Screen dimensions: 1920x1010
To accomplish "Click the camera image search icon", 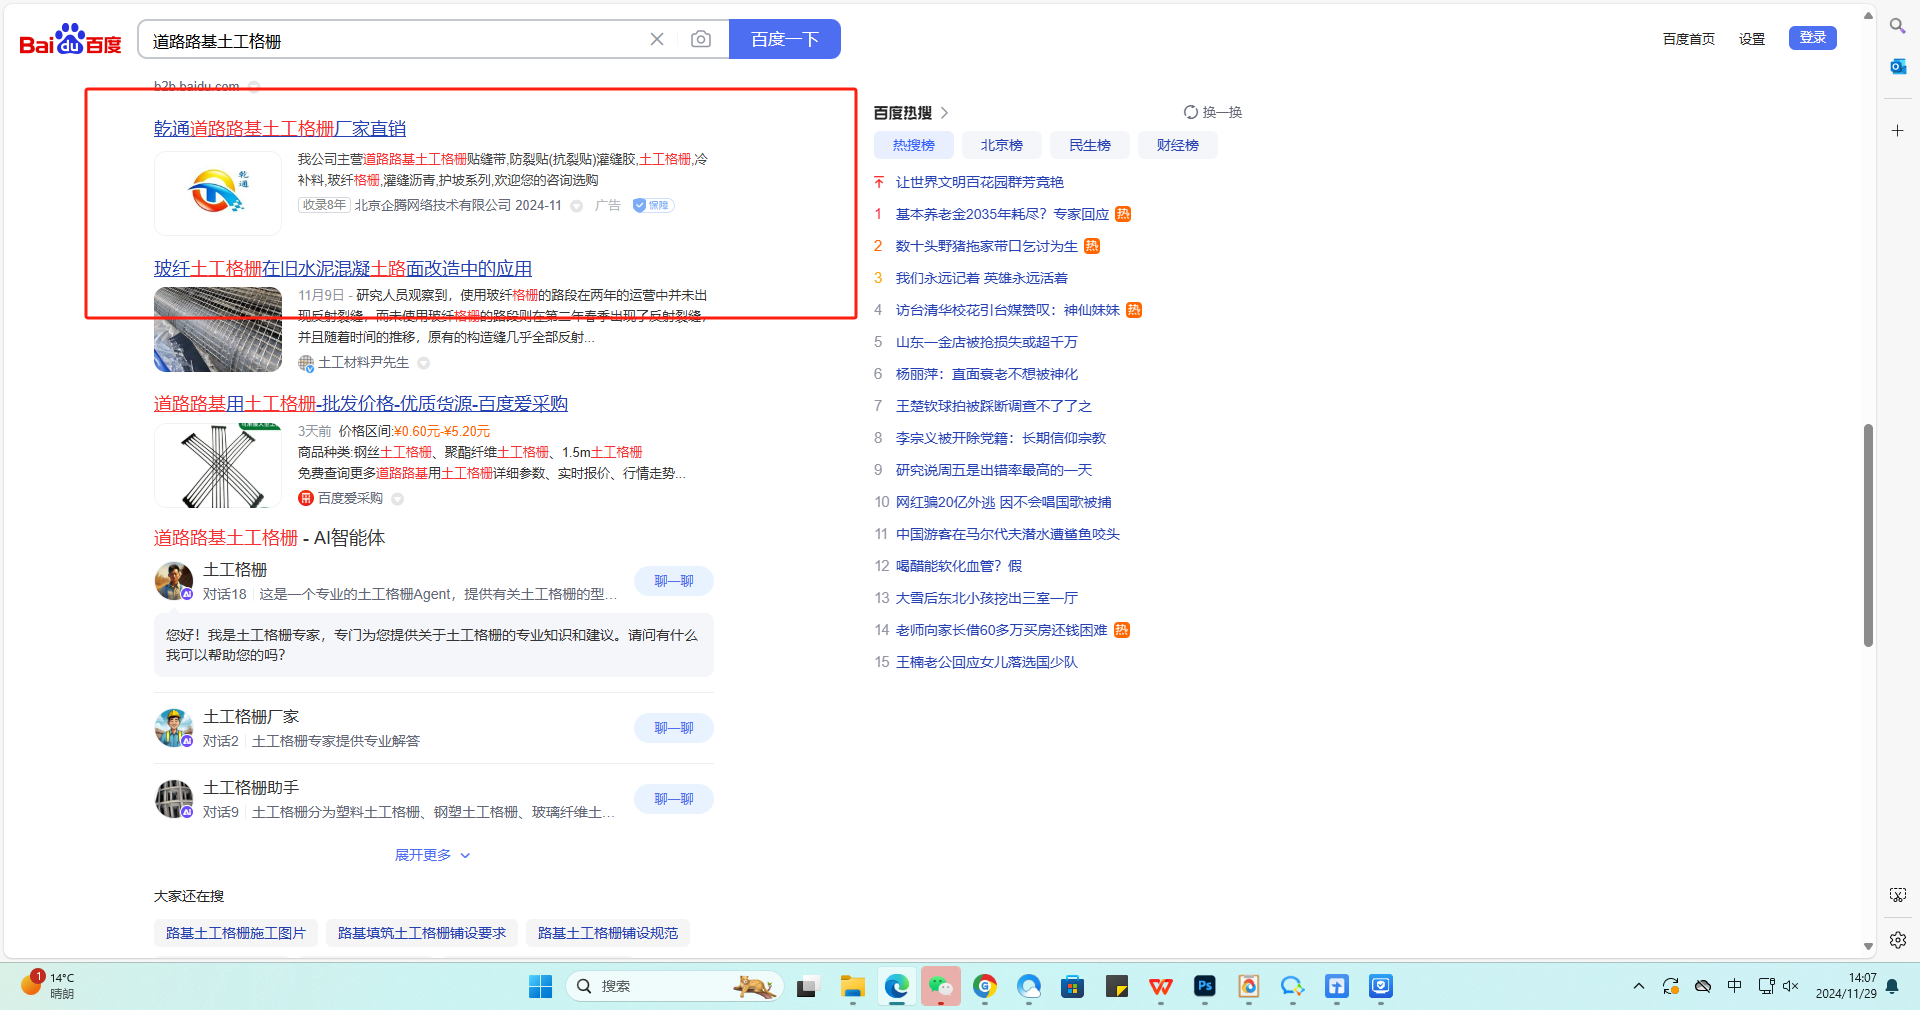I will 701,39.
